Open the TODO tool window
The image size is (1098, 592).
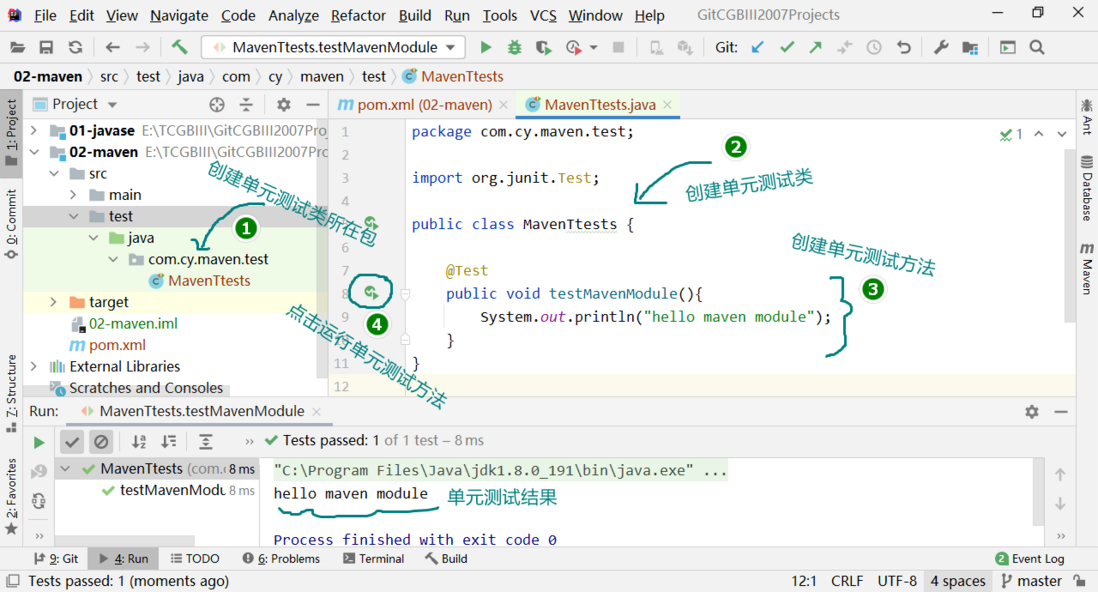[195, 558]
